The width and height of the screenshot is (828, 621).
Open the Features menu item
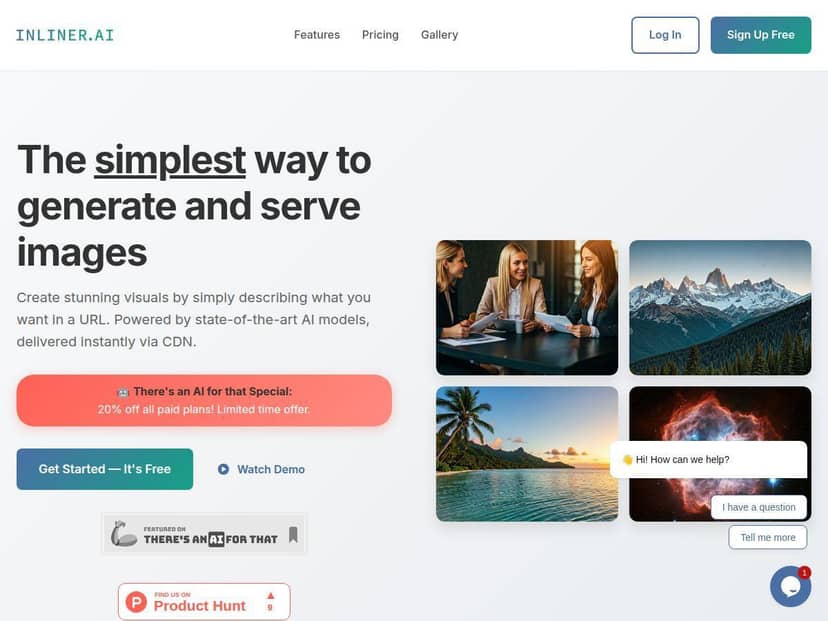pyautogui.click(x=317, y=35)
